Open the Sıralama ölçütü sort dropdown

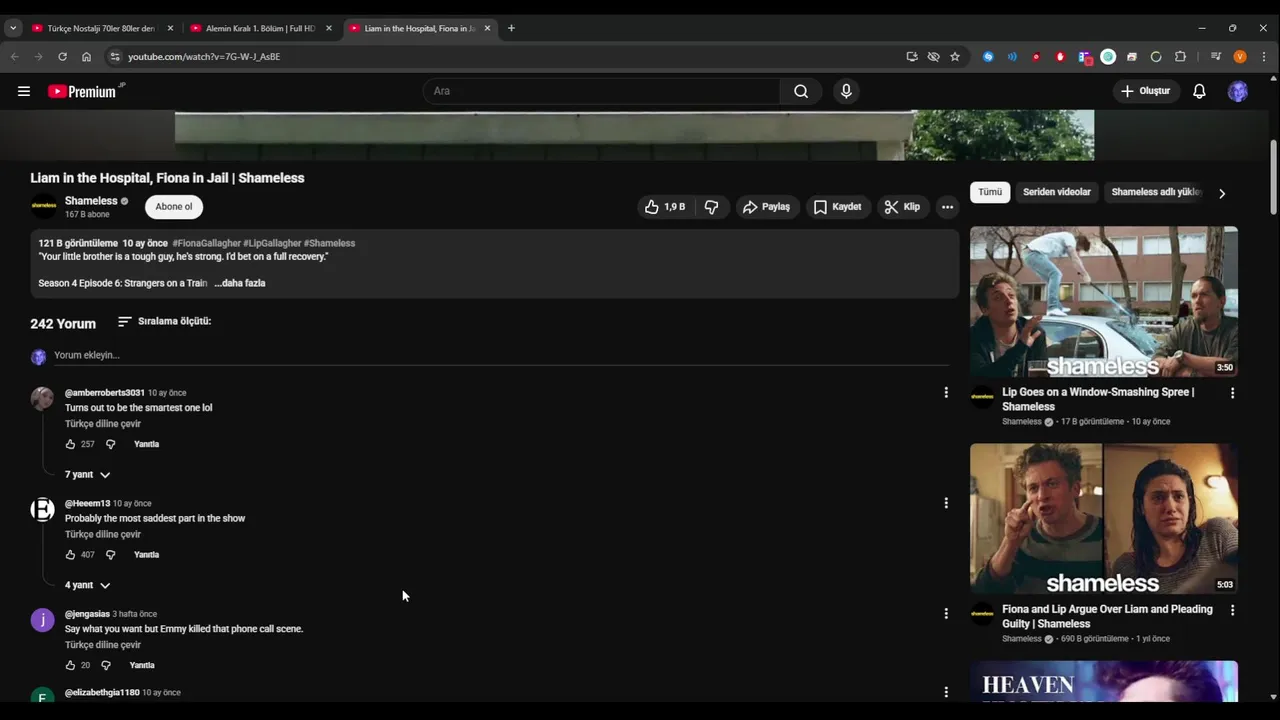point(164,322)
